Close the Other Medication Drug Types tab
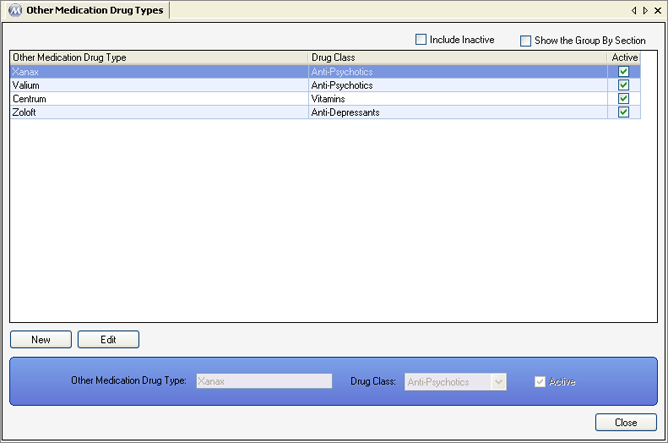Image resolution: width=668 pixels, height=443 pixels. tap(658, 10)
